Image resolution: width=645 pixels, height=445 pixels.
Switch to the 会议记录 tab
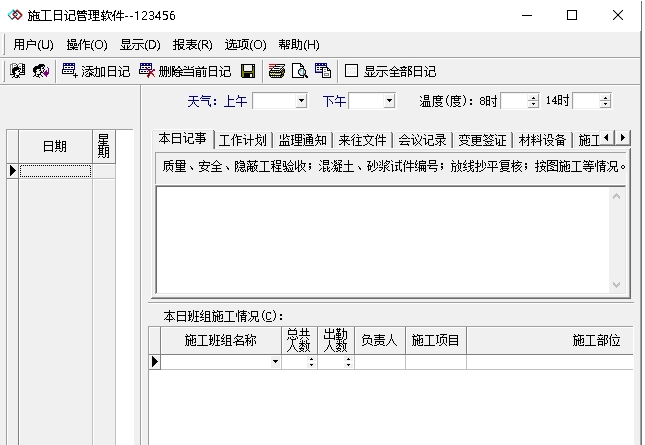(x=422, y=140)
